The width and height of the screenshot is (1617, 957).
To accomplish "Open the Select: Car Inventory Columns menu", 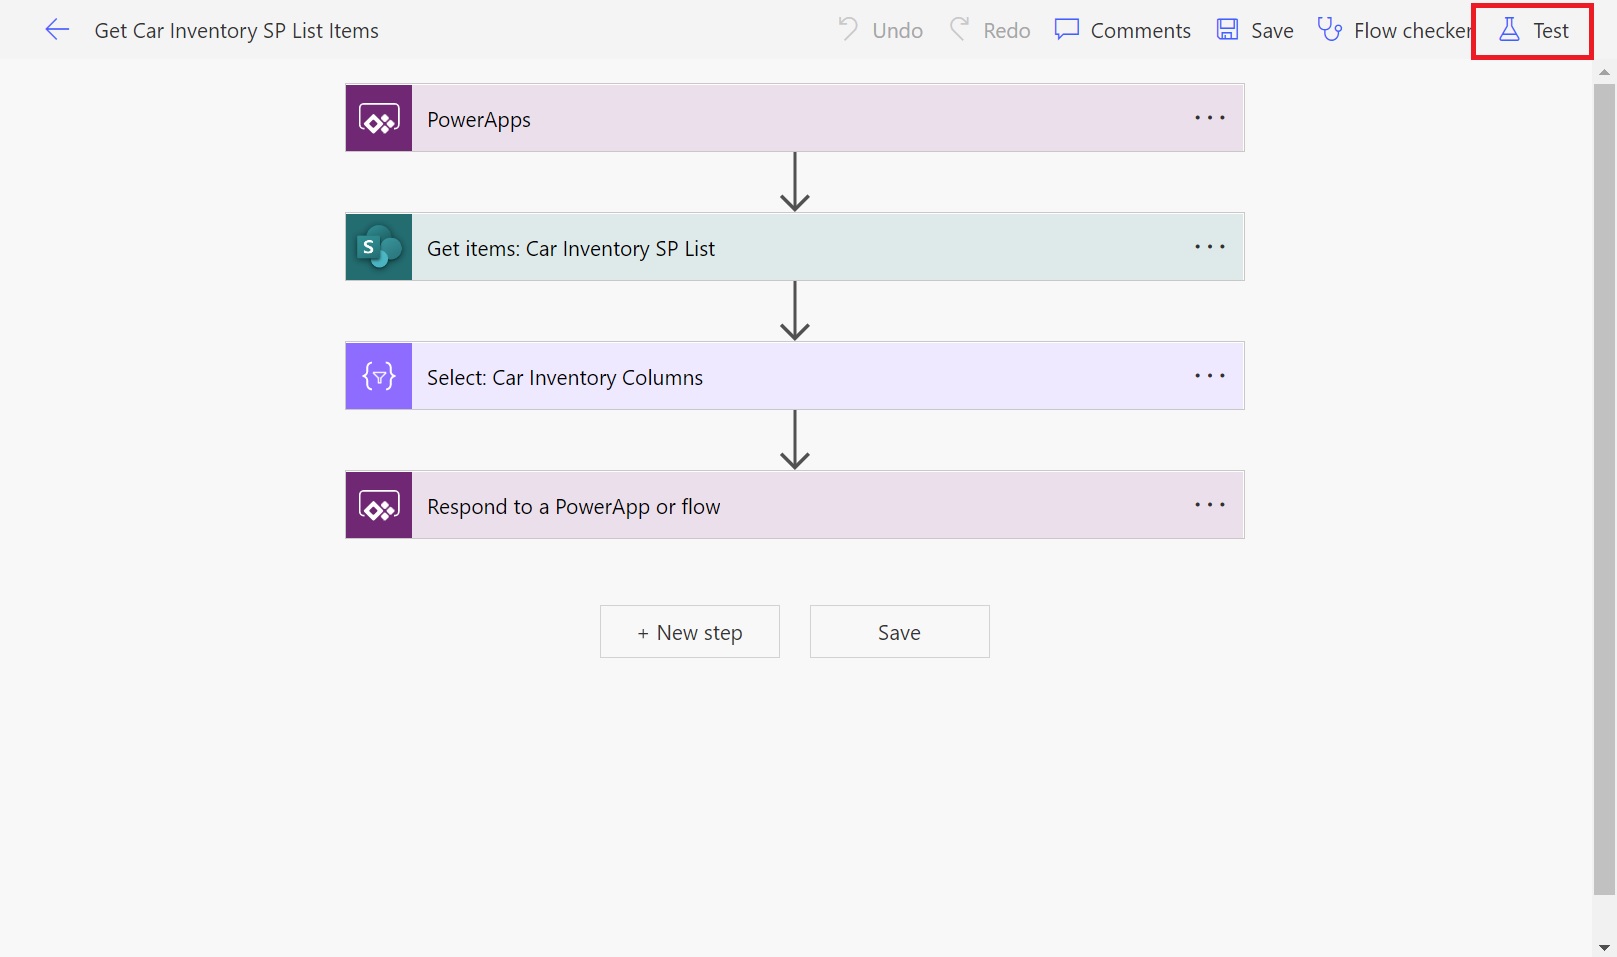I will [x=1209, y=376].
